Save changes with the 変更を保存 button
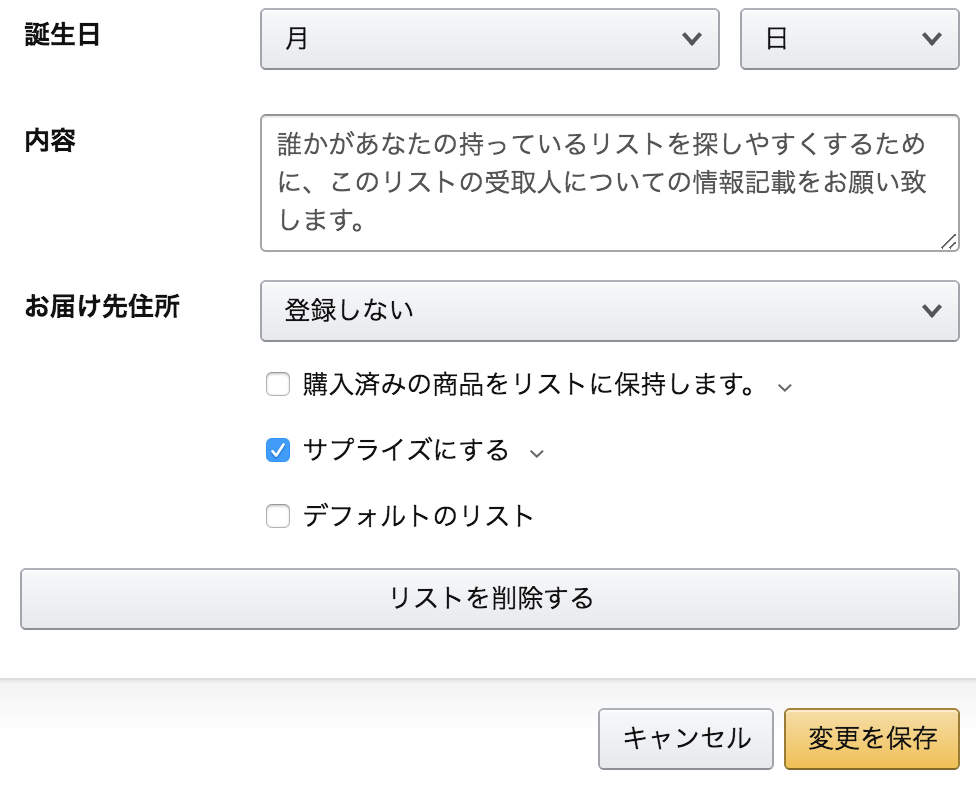This screenshot has height=788, width=976. point(872,739)
